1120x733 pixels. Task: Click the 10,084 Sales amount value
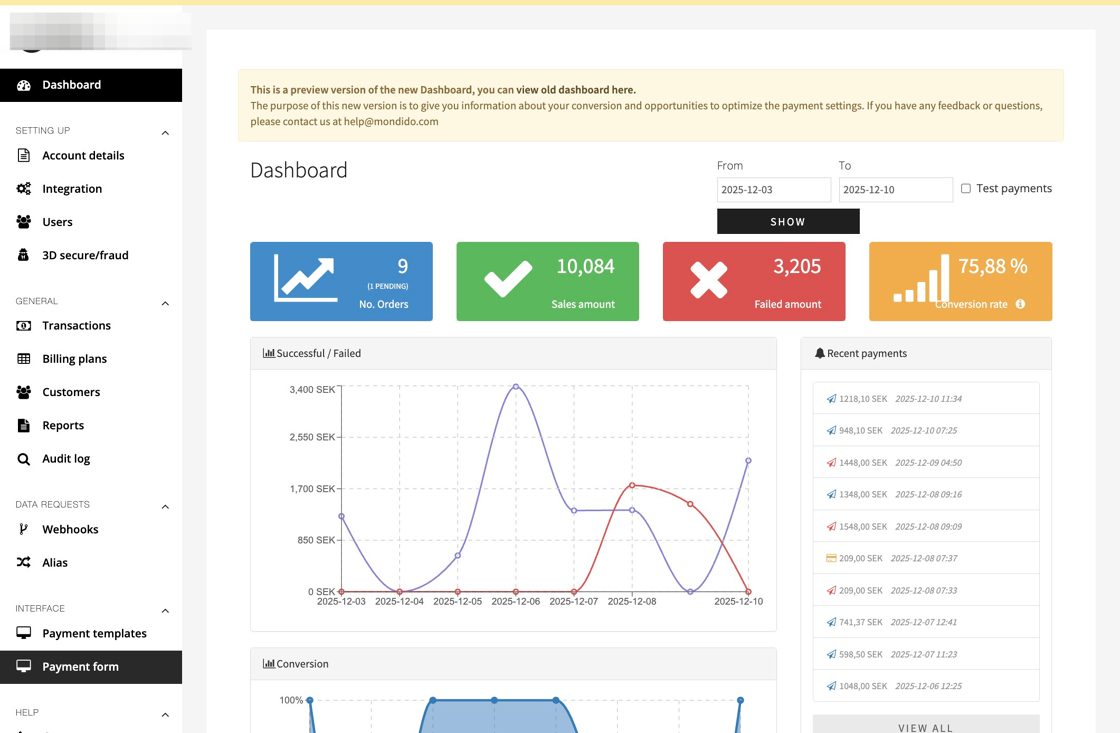click(585, 266)
